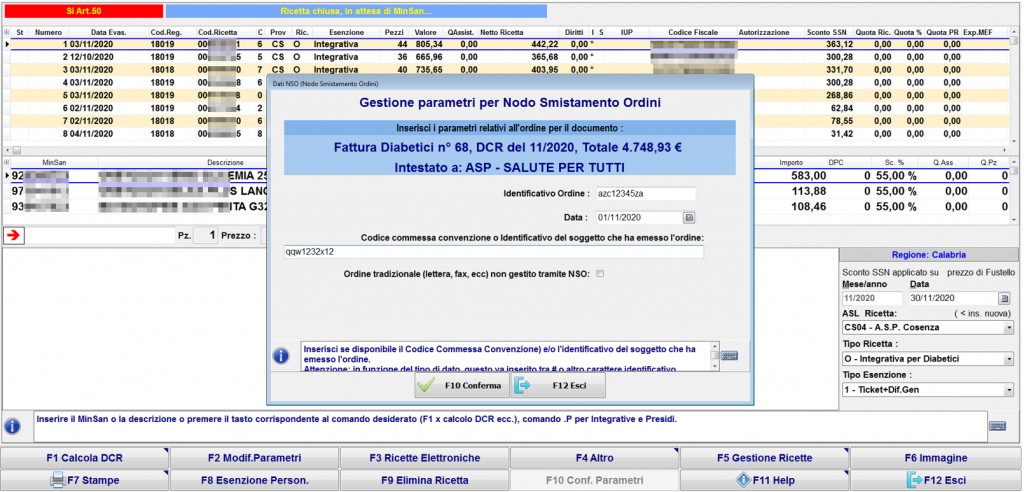Open the Tipo Ricetta dropdown list
Image resolution: width=1024 pixels, height=492 pixels.
1008,359
